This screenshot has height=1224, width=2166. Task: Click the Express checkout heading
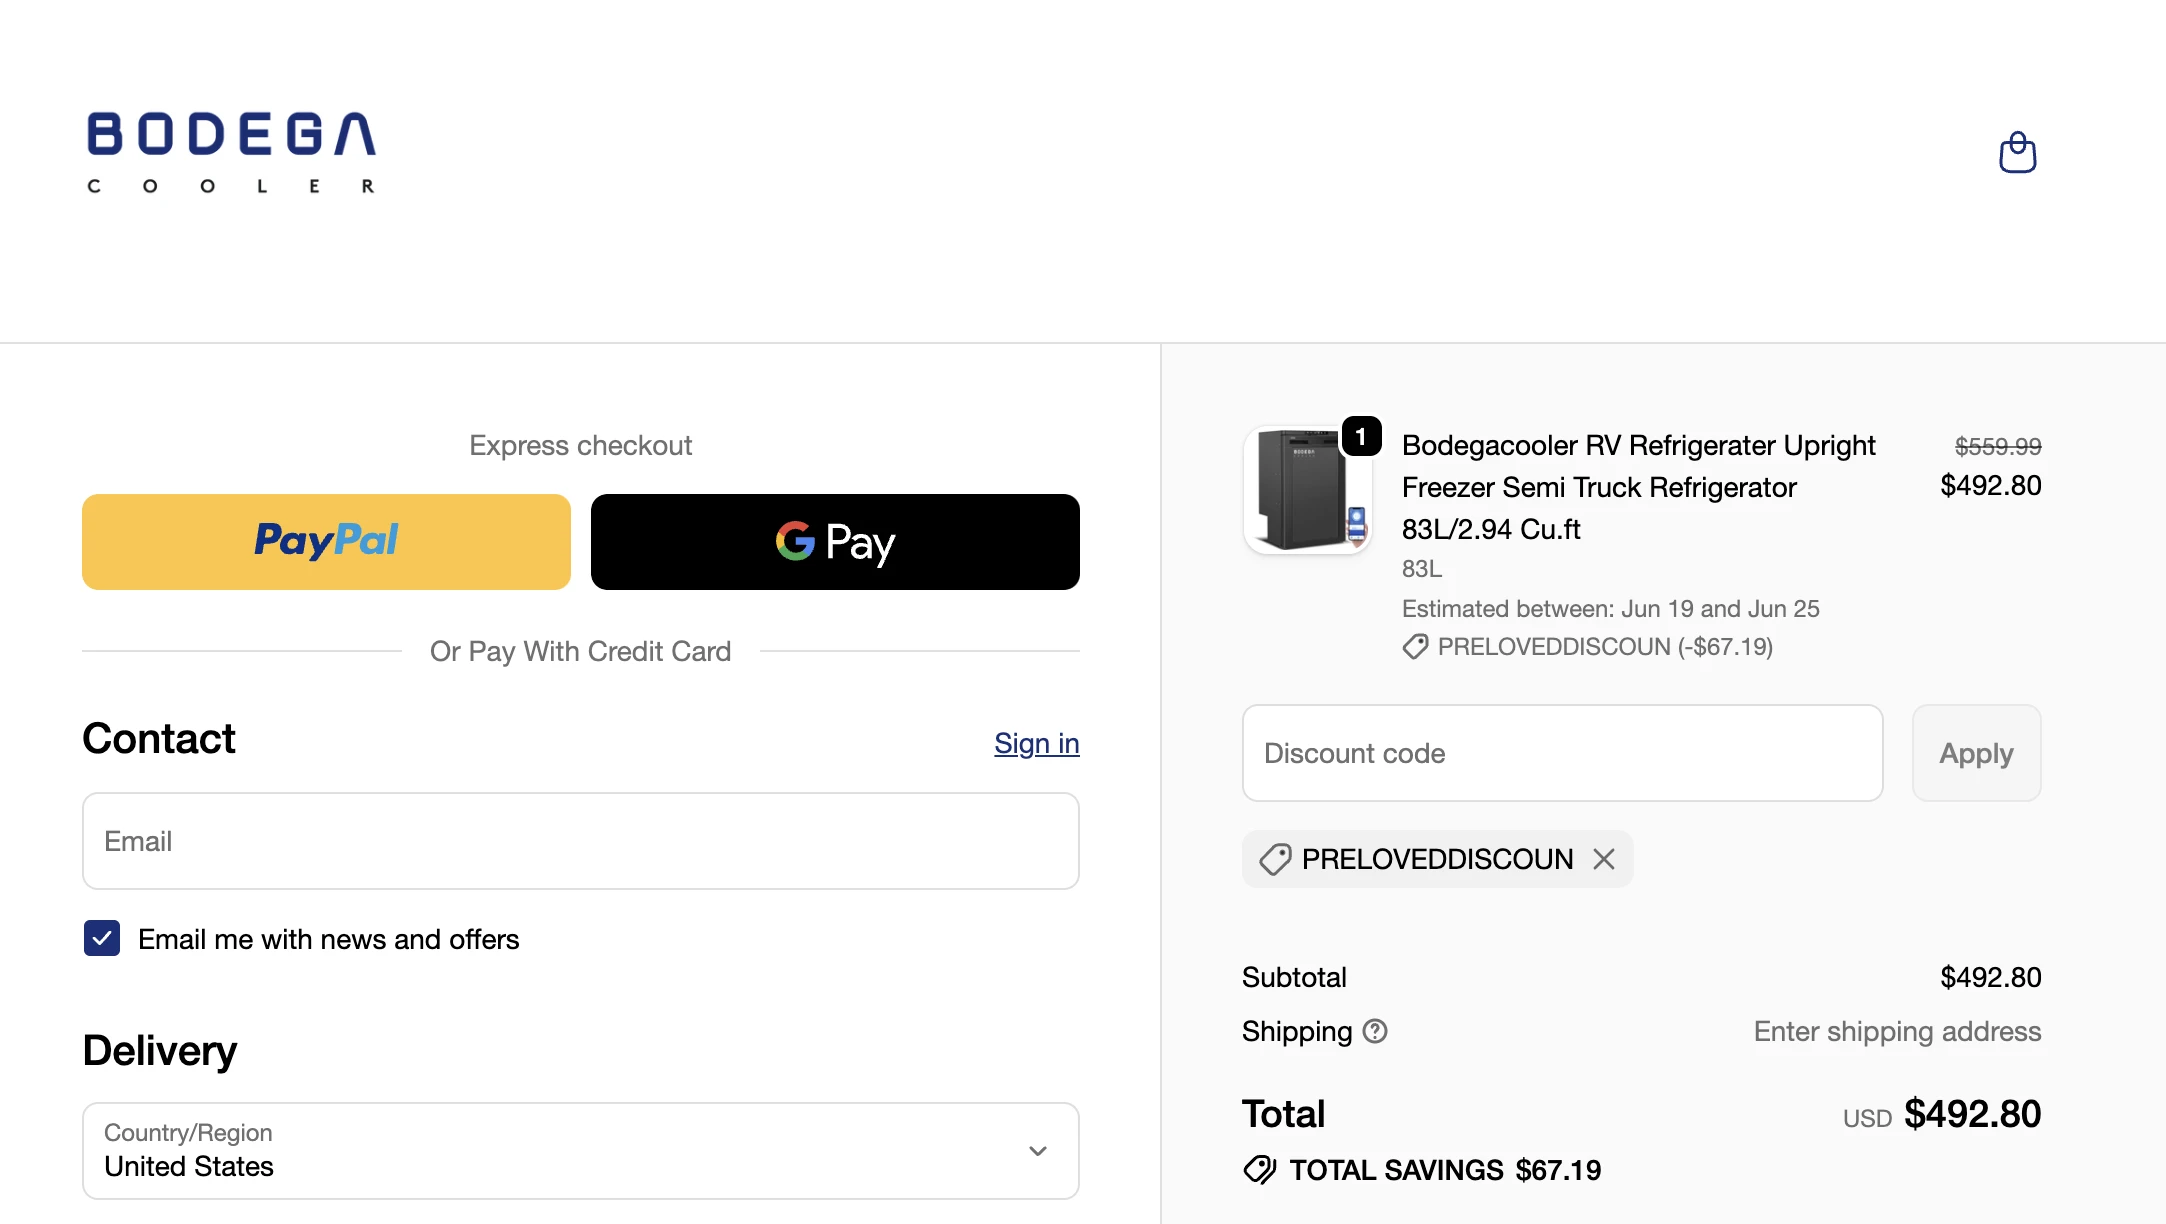581,445
